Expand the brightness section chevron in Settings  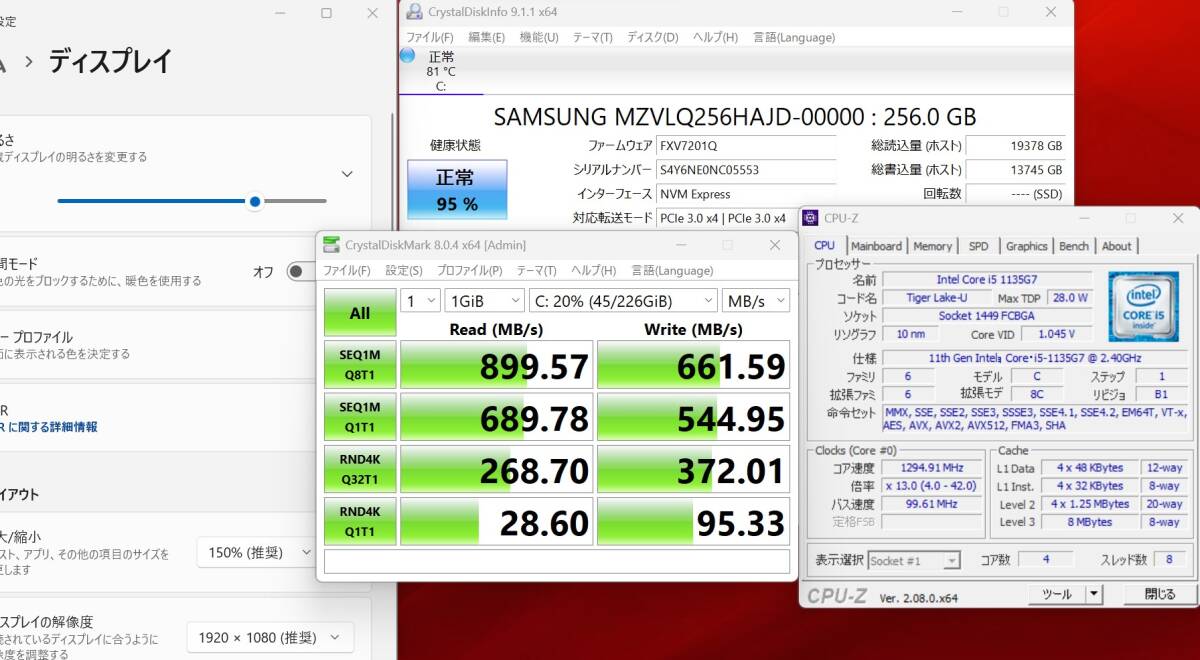click(347, 174)
